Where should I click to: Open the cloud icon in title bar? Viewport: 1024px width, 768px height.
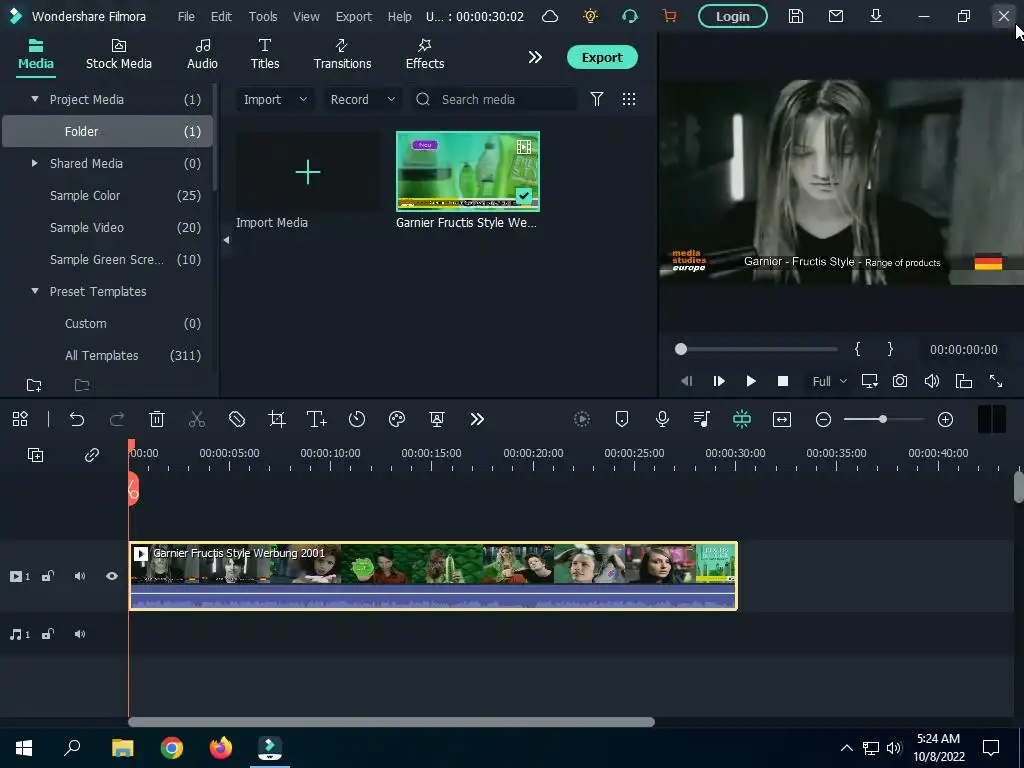click(550, 16)
